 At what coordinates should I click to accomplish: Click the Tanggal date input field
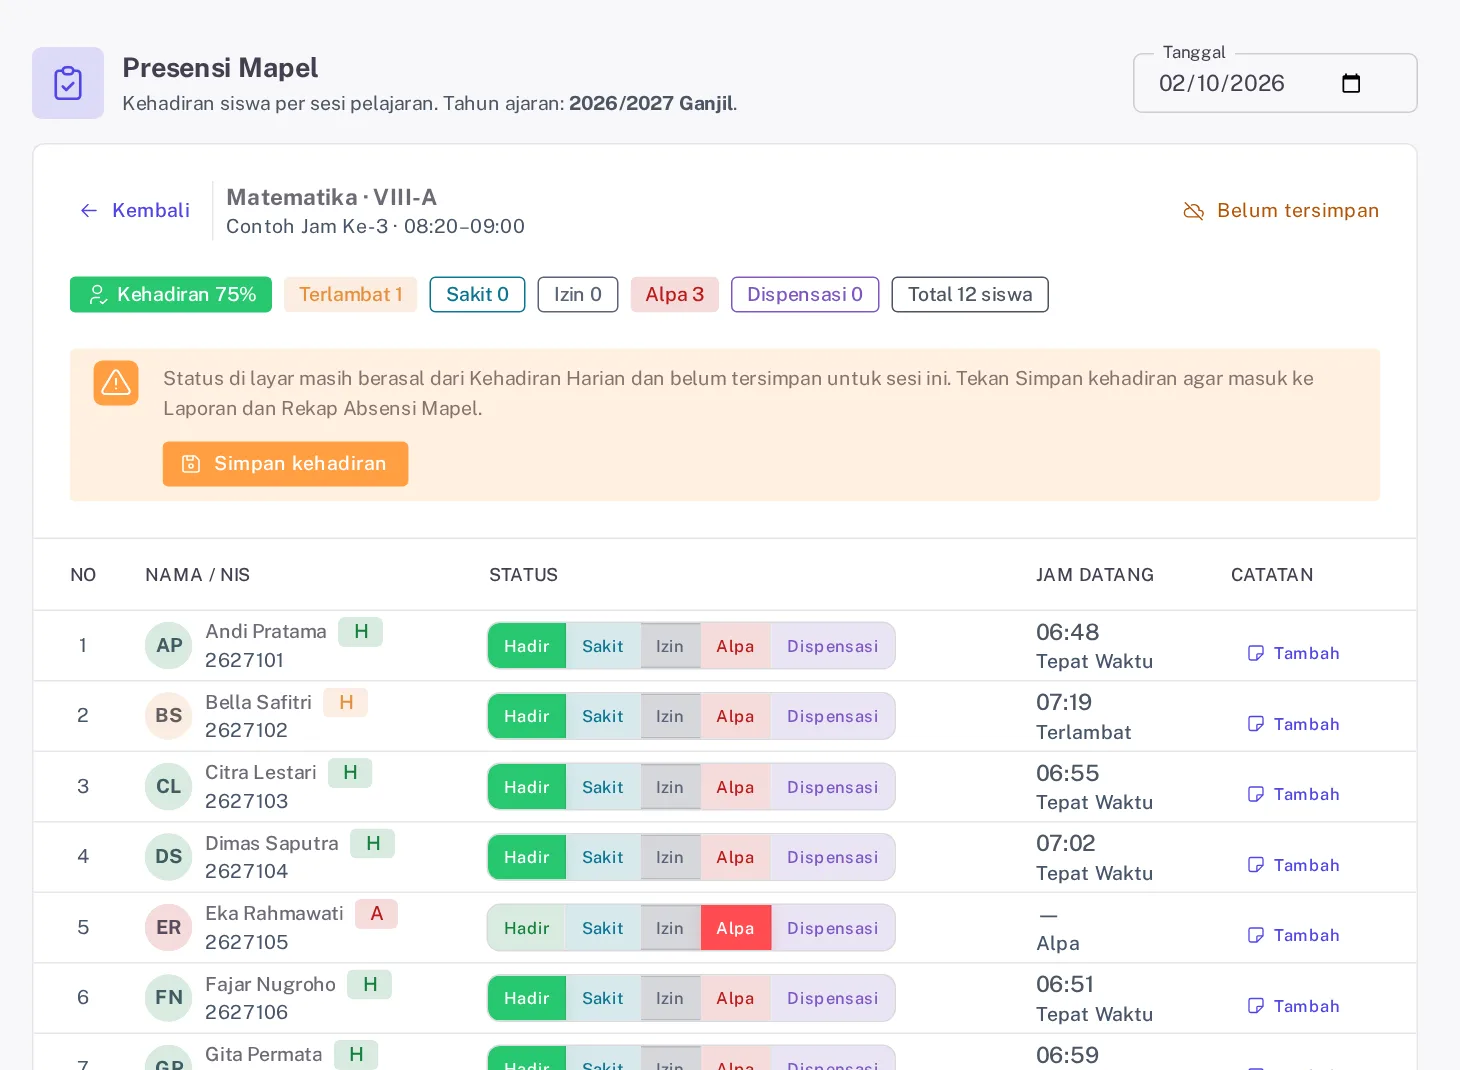pos(1275,83)
